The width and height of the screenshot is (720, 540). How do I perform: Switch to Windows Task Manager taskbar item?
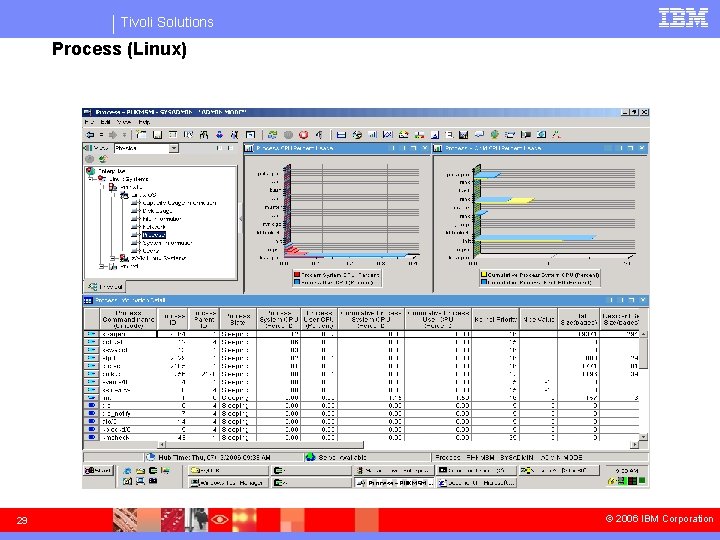(x=228, y=483)
